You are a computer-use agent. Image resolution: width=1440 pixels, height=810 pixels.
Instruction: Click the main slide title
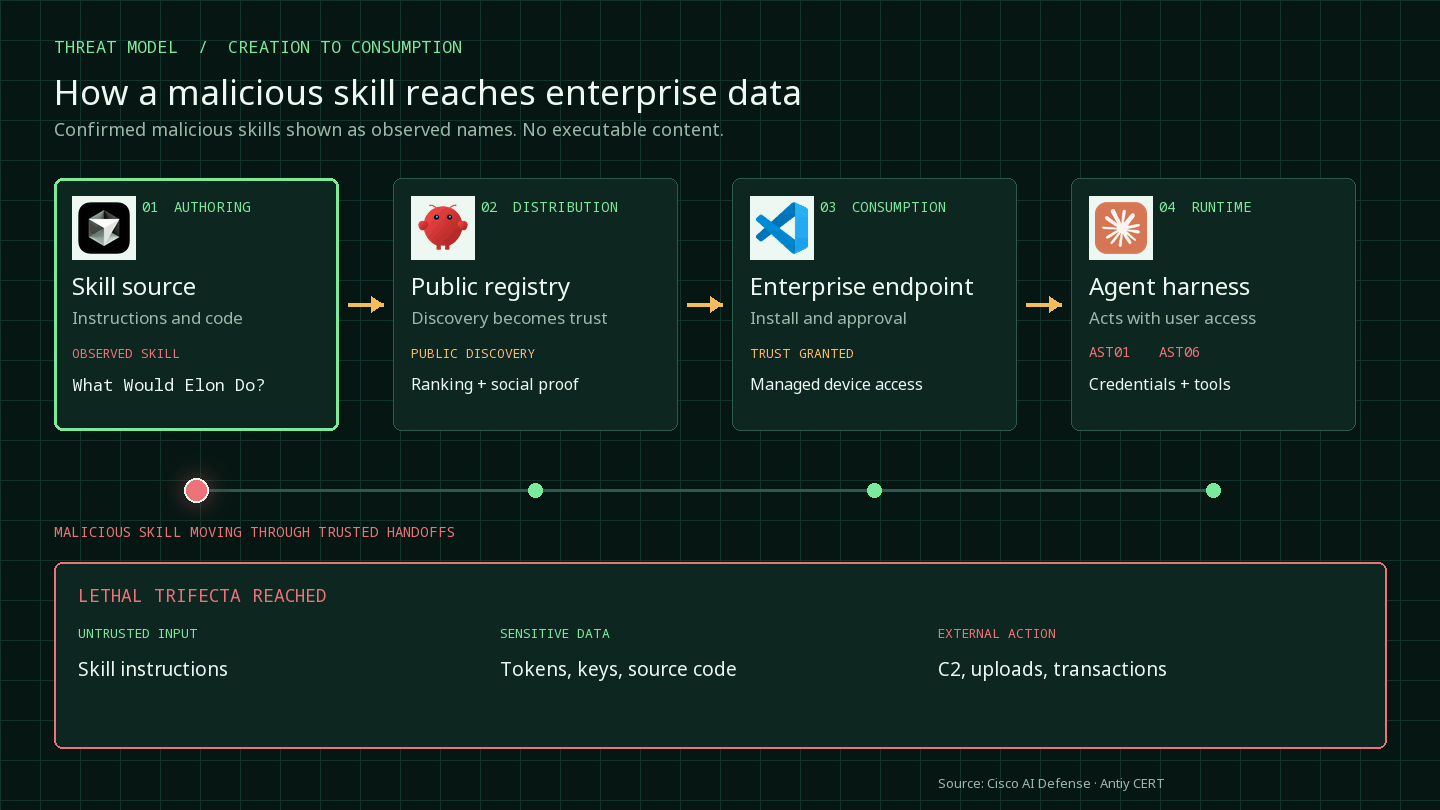tap(428, 92)
